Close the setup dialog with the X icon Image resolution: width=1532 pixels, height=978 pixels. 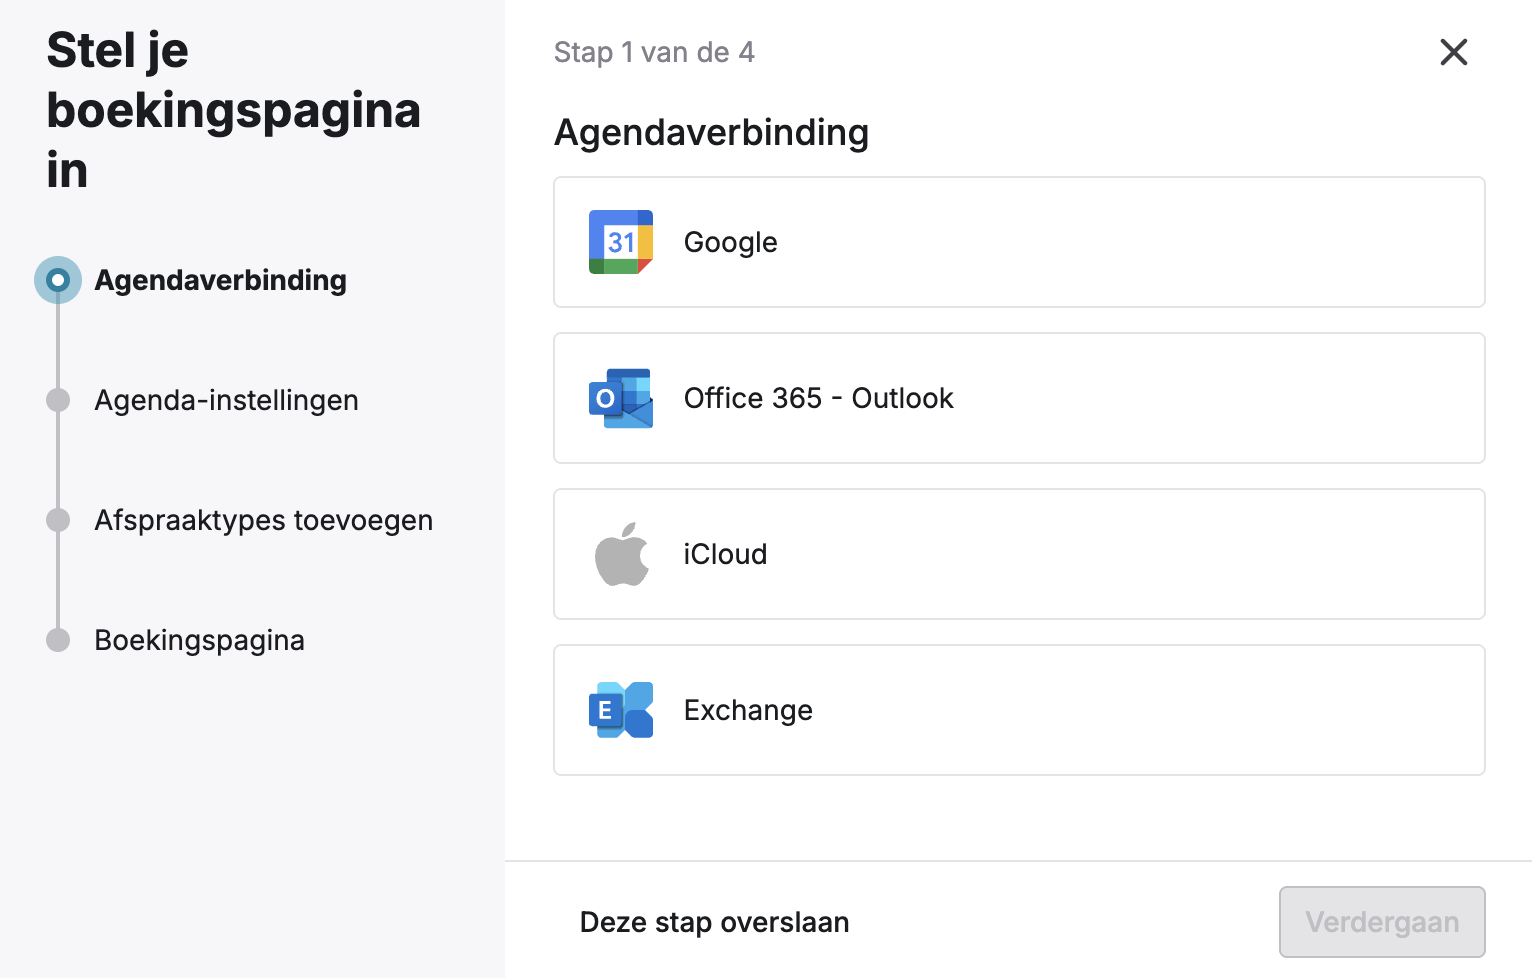(1453, 52)
